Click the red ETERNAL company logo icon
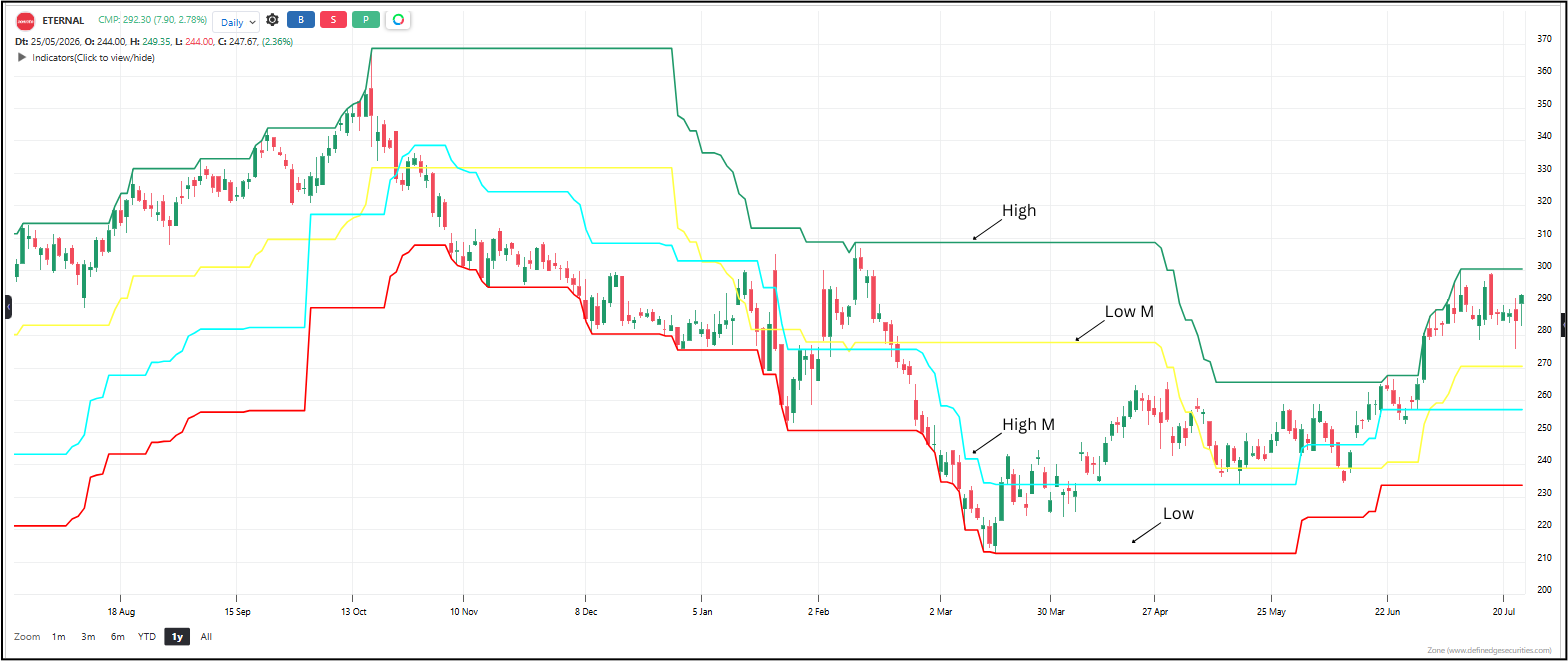The height and width of the screenshot is (661, 1568). (26, 20)
